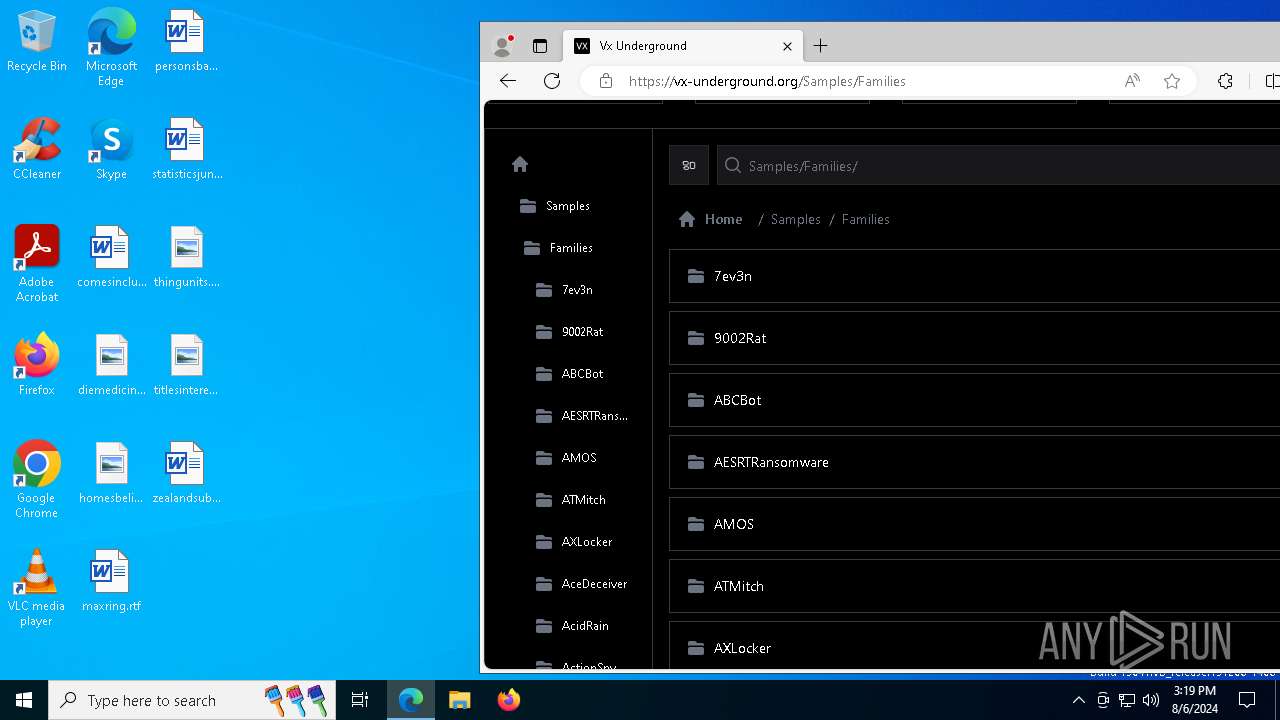Open the volume control in tray
The width and height of the screenshot is (1280, 720).
coord(1150,700)
